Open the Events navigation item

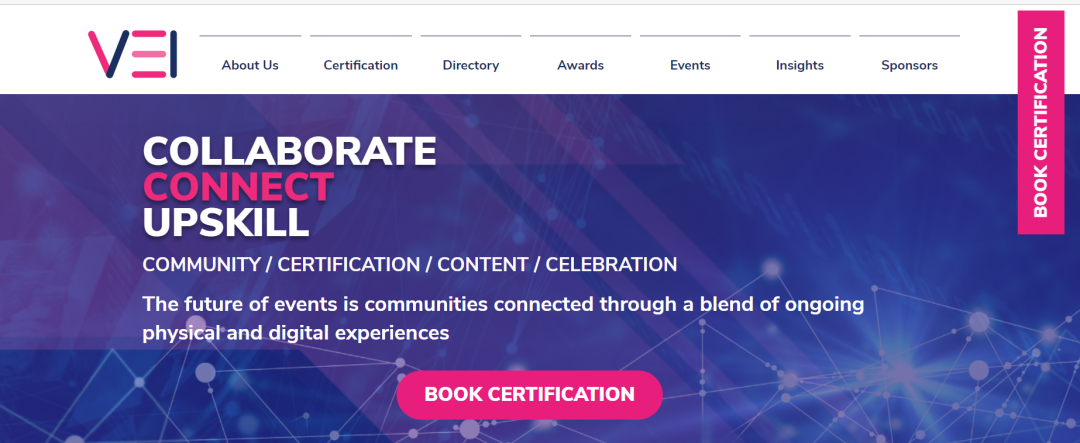[690, 65]
